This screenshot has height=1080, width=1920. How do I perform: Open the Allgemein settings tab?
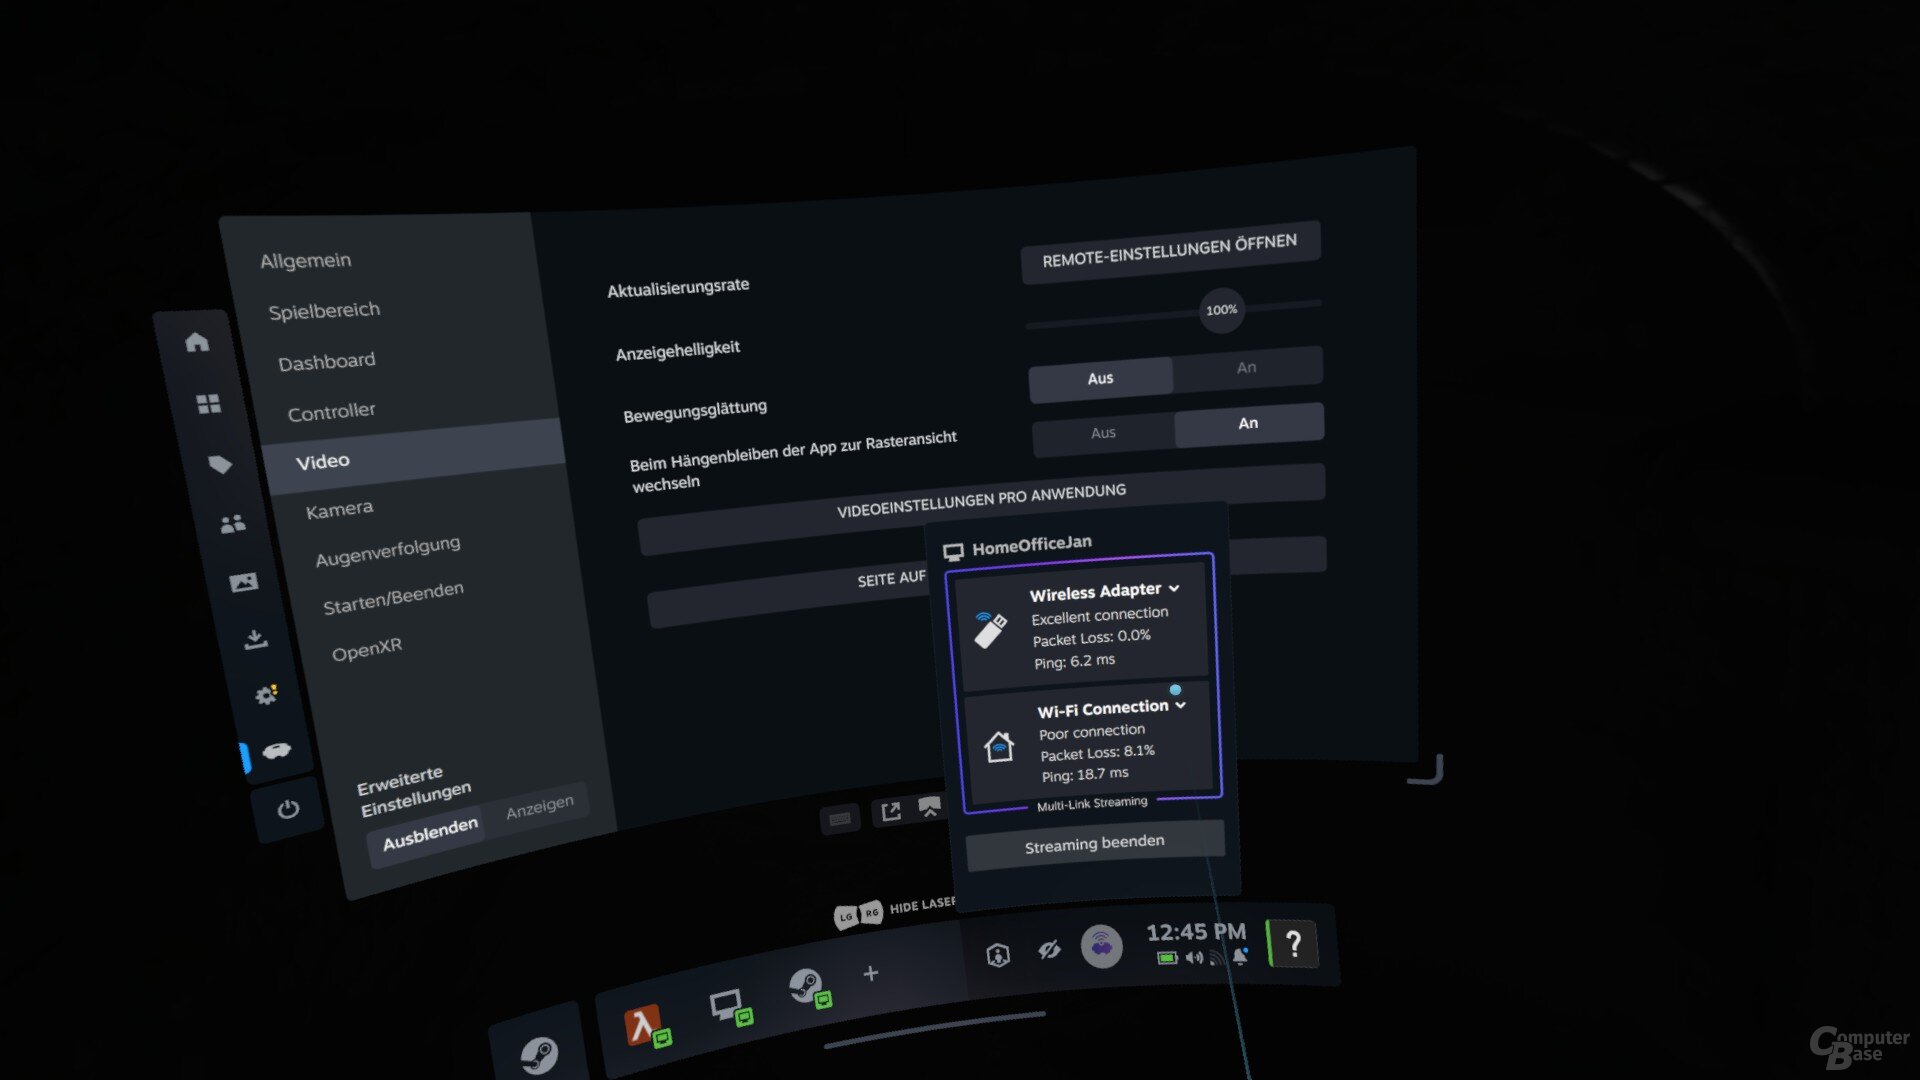[306, 261]
